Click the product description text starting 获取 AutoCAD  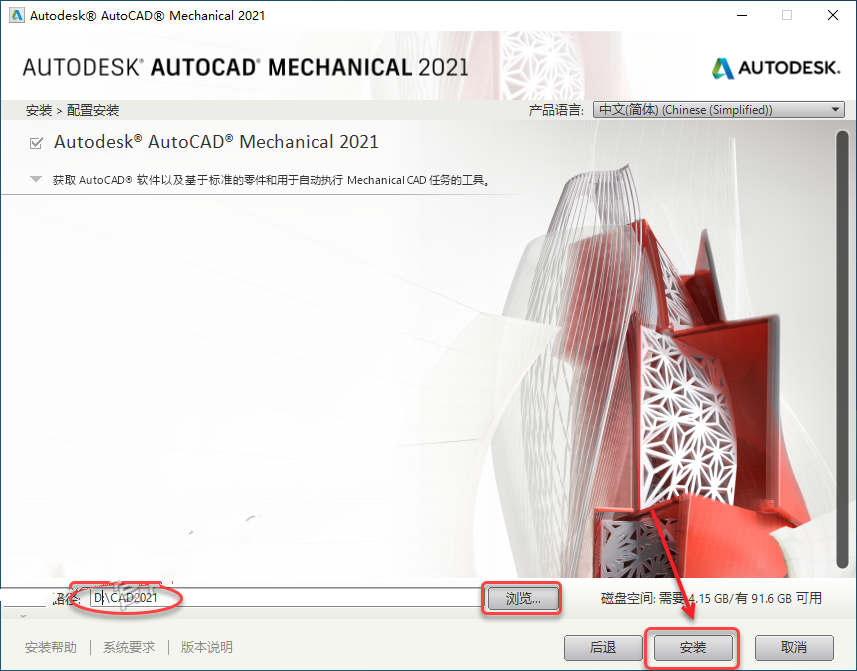point(271,180)
